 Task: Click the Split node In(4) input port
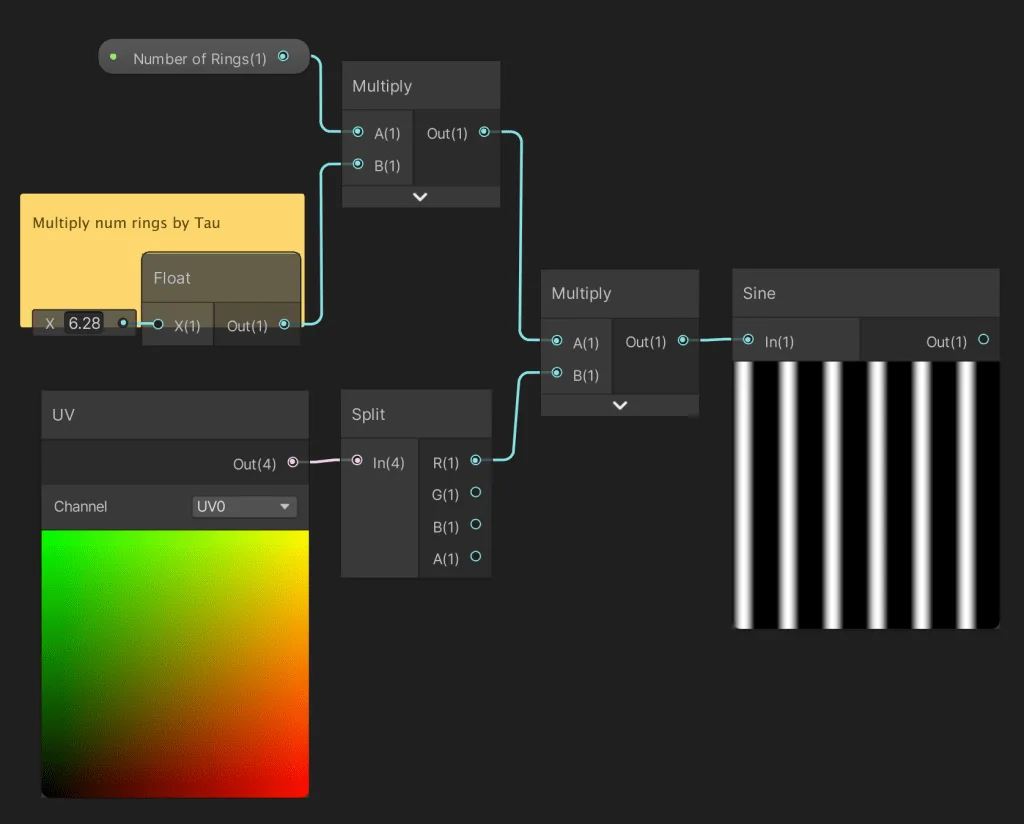pos(357,460)
